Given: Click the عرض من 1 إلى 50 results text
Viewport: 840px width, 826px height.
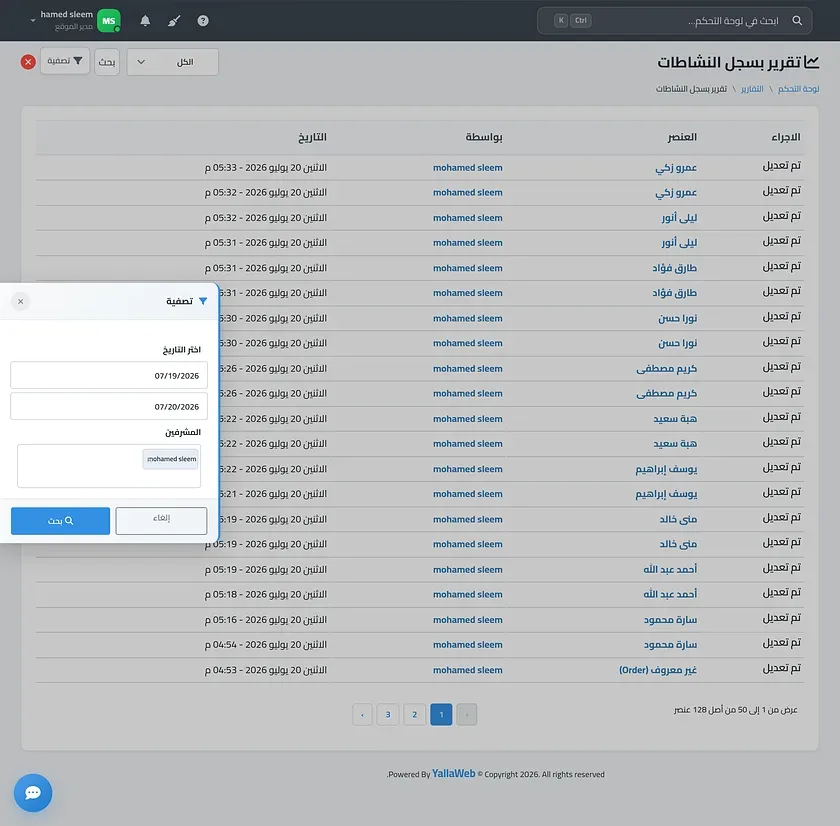Looking at the screenshot, I should point(736,710).
